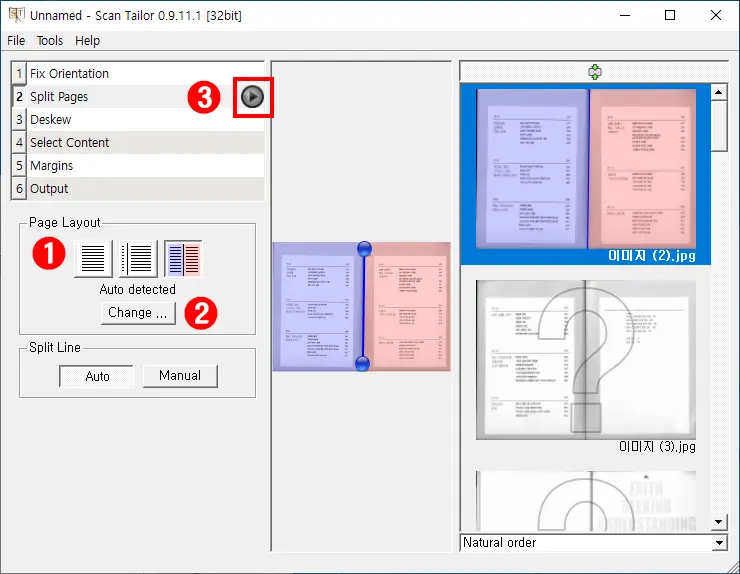Image resolution: width=740 pixels, height=574 pixels.
Task: Select the single page layout icon
Action: pyautogui.click(x=93, y=259)
